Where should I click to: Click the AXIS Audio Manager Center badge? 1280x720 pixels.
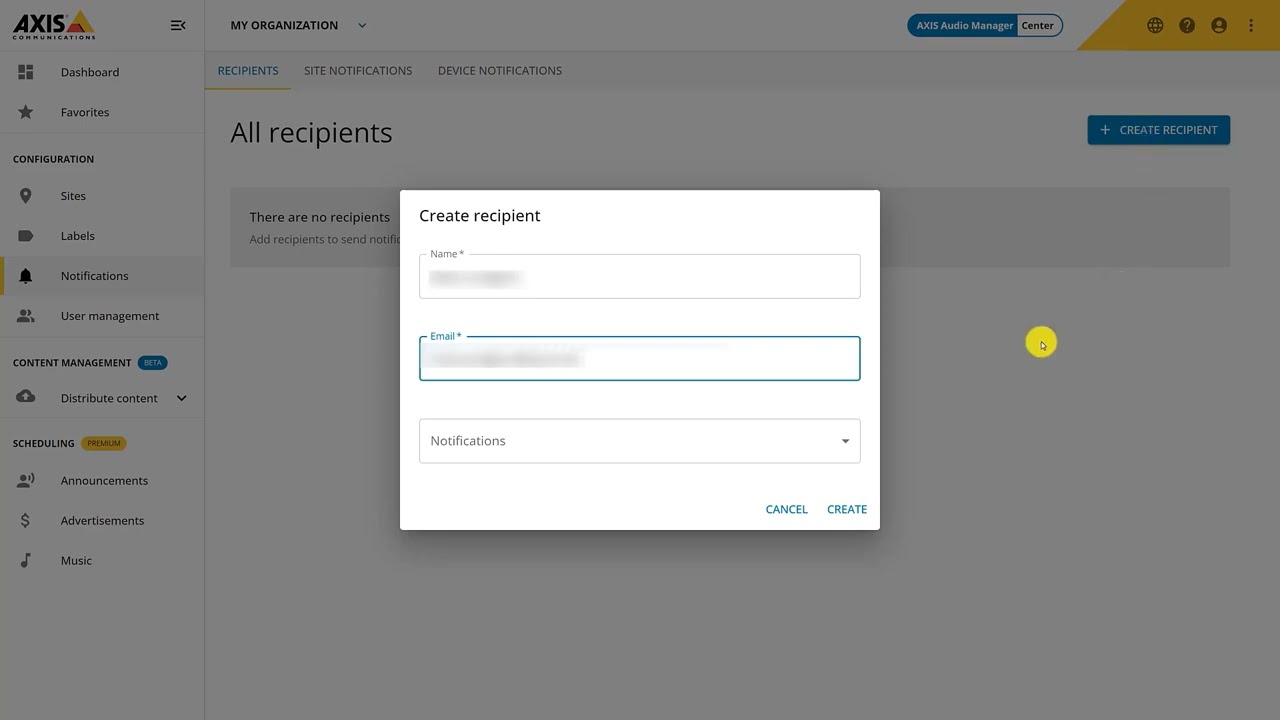pyautogui.click(x=985, y=25)
